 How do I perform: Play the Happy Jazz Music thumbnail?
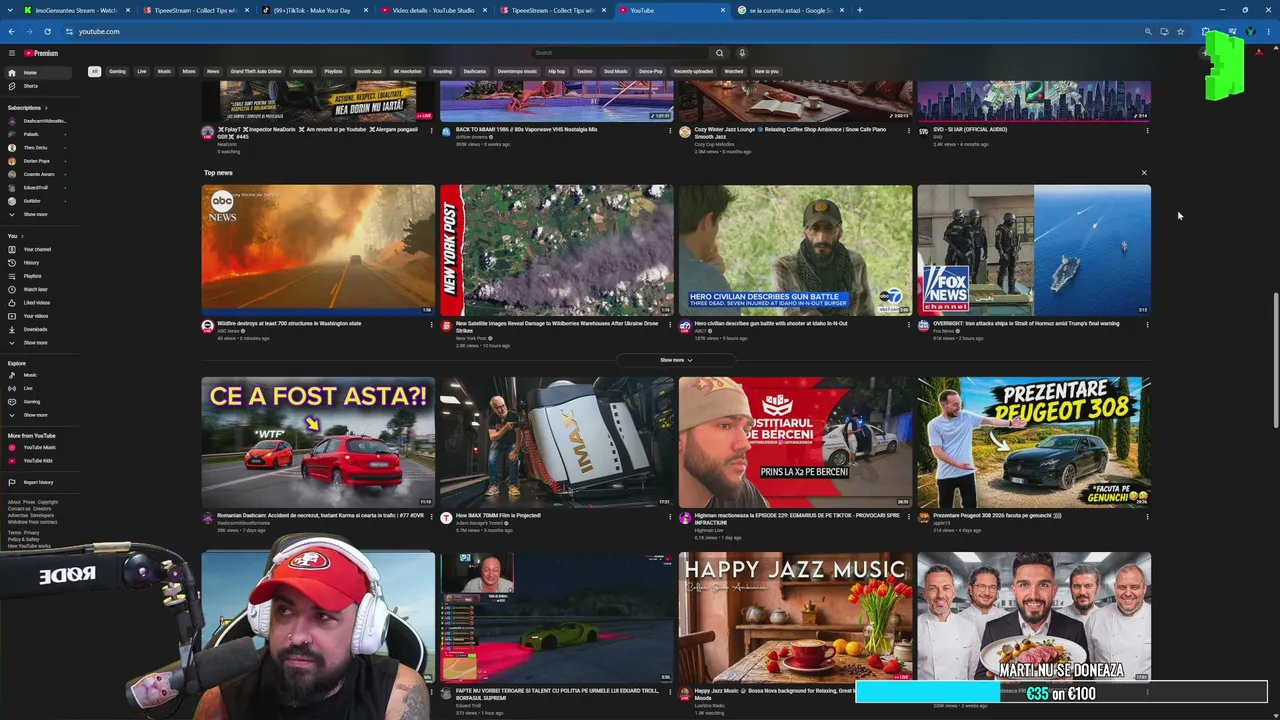coord(795,617)
